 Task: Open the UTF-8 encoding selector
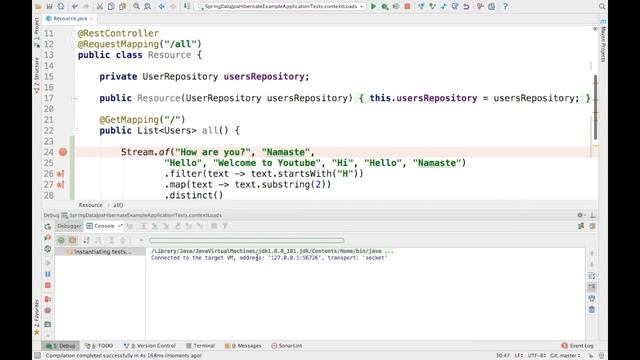click(x=537, y=356)
